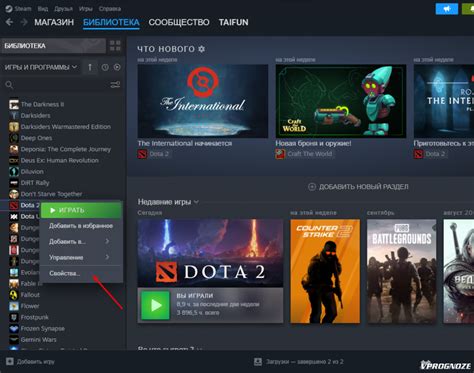This screenshot has width=474, height=373.
Task: Click the DiRT Rally game icon
Action: coord(14,183)
